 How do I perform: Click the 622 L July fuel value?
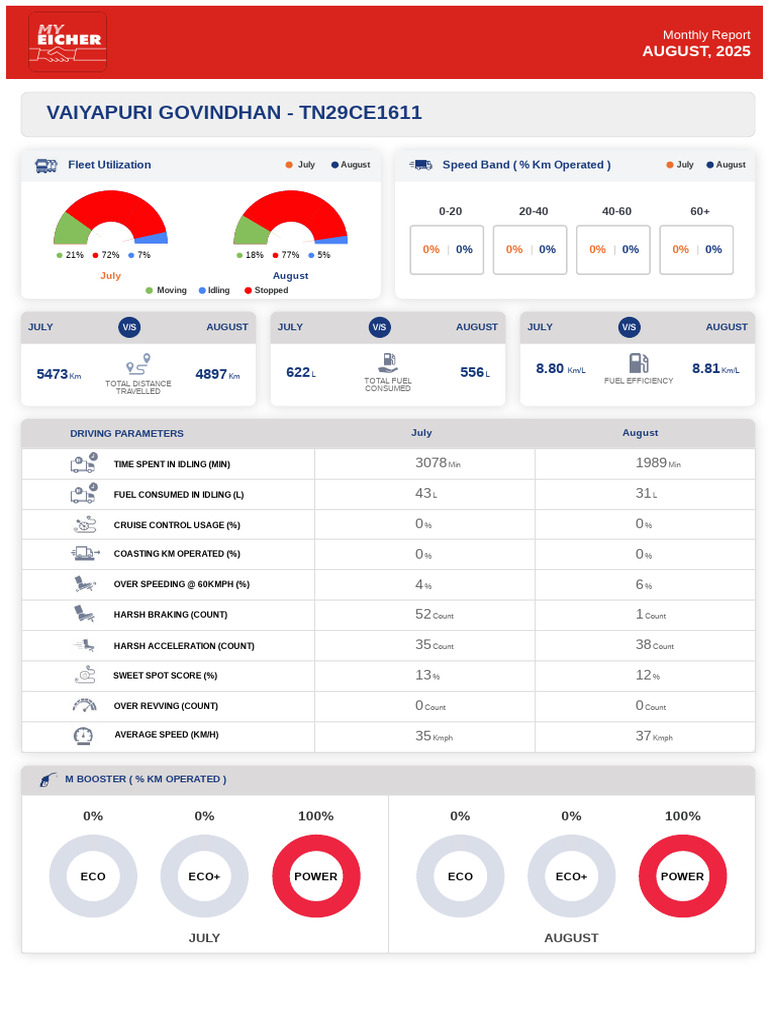coord(301,372)
